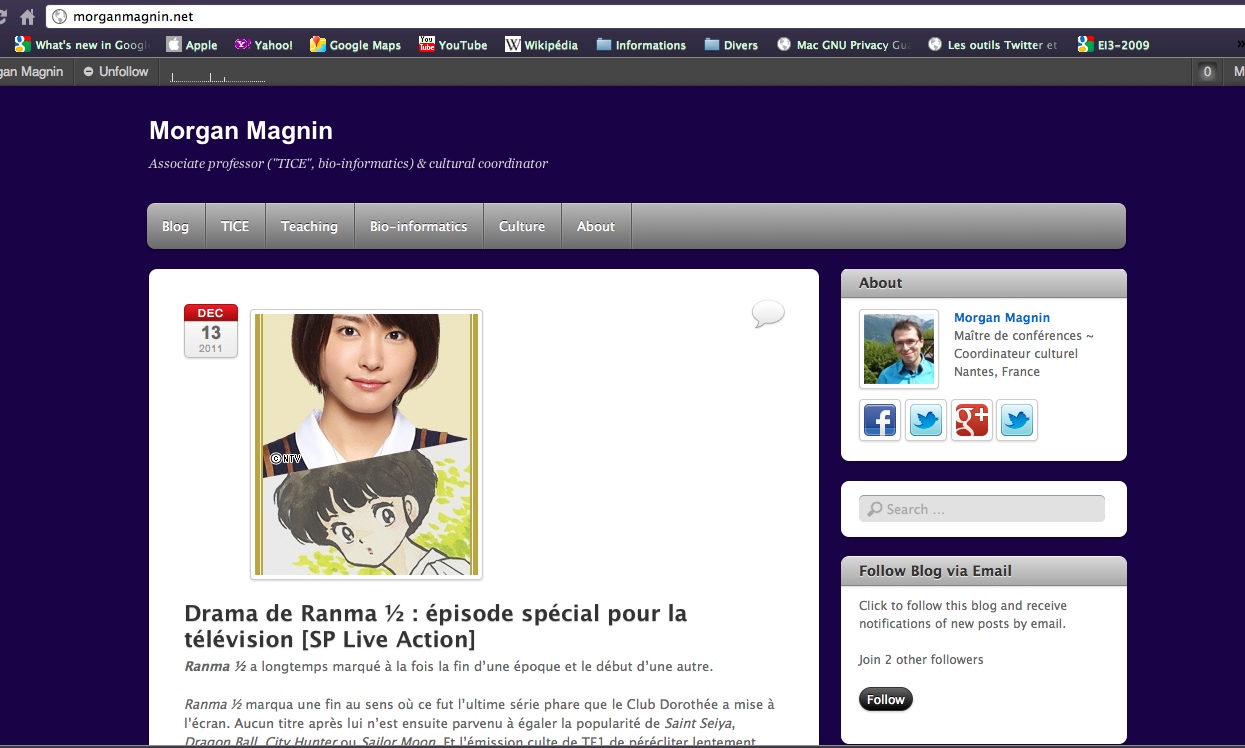The image size is (1245, 748).
Task: Click Twitter icon right of Google+ icon
Action: [x=1017, y=421]
